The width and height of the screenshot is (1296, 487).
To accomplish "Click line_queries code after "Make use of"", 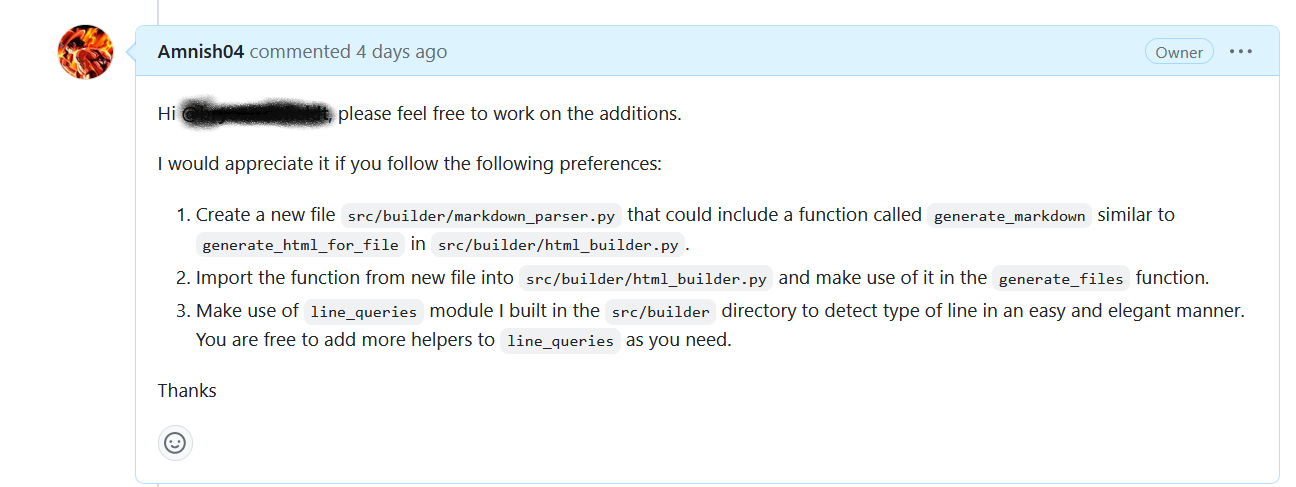I will click(x=364, y=312).
